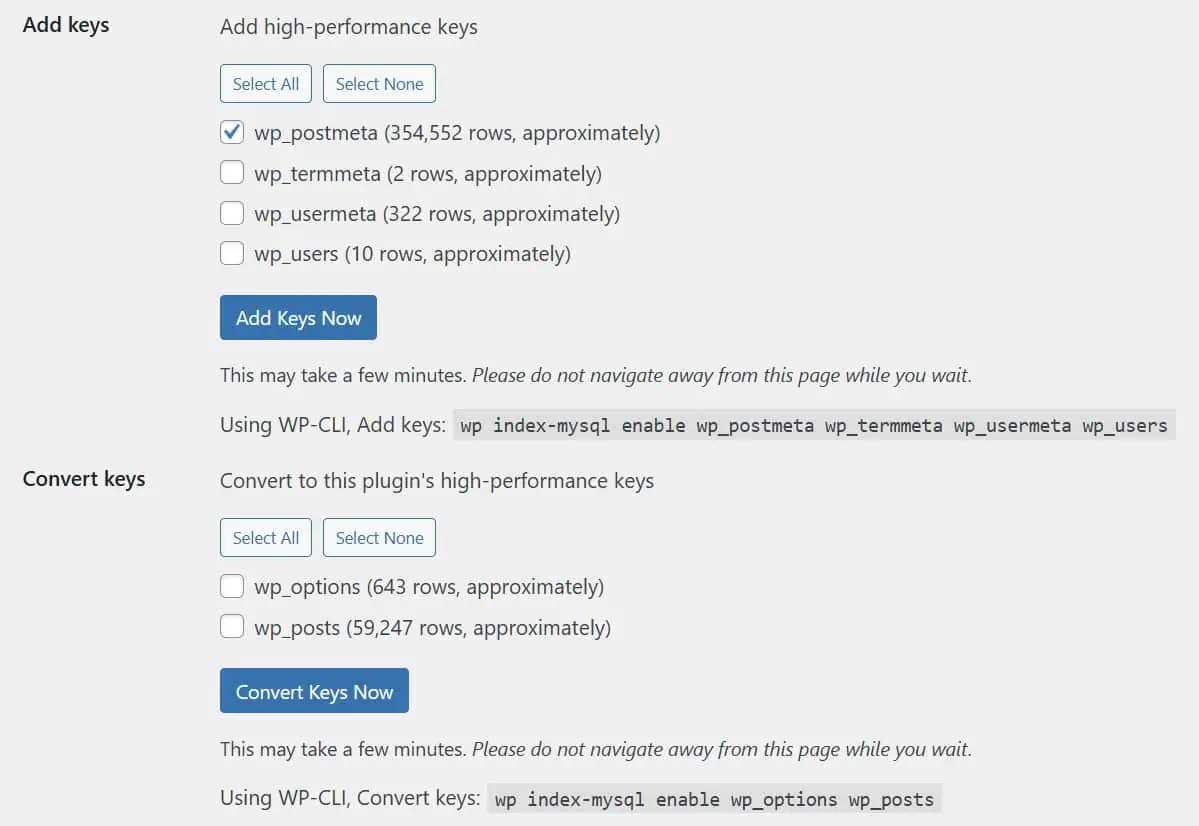Click the "Add high-performance keys" description text
Image resolution: width=1199 pixels, height=826 pixels.
(349, 27)
